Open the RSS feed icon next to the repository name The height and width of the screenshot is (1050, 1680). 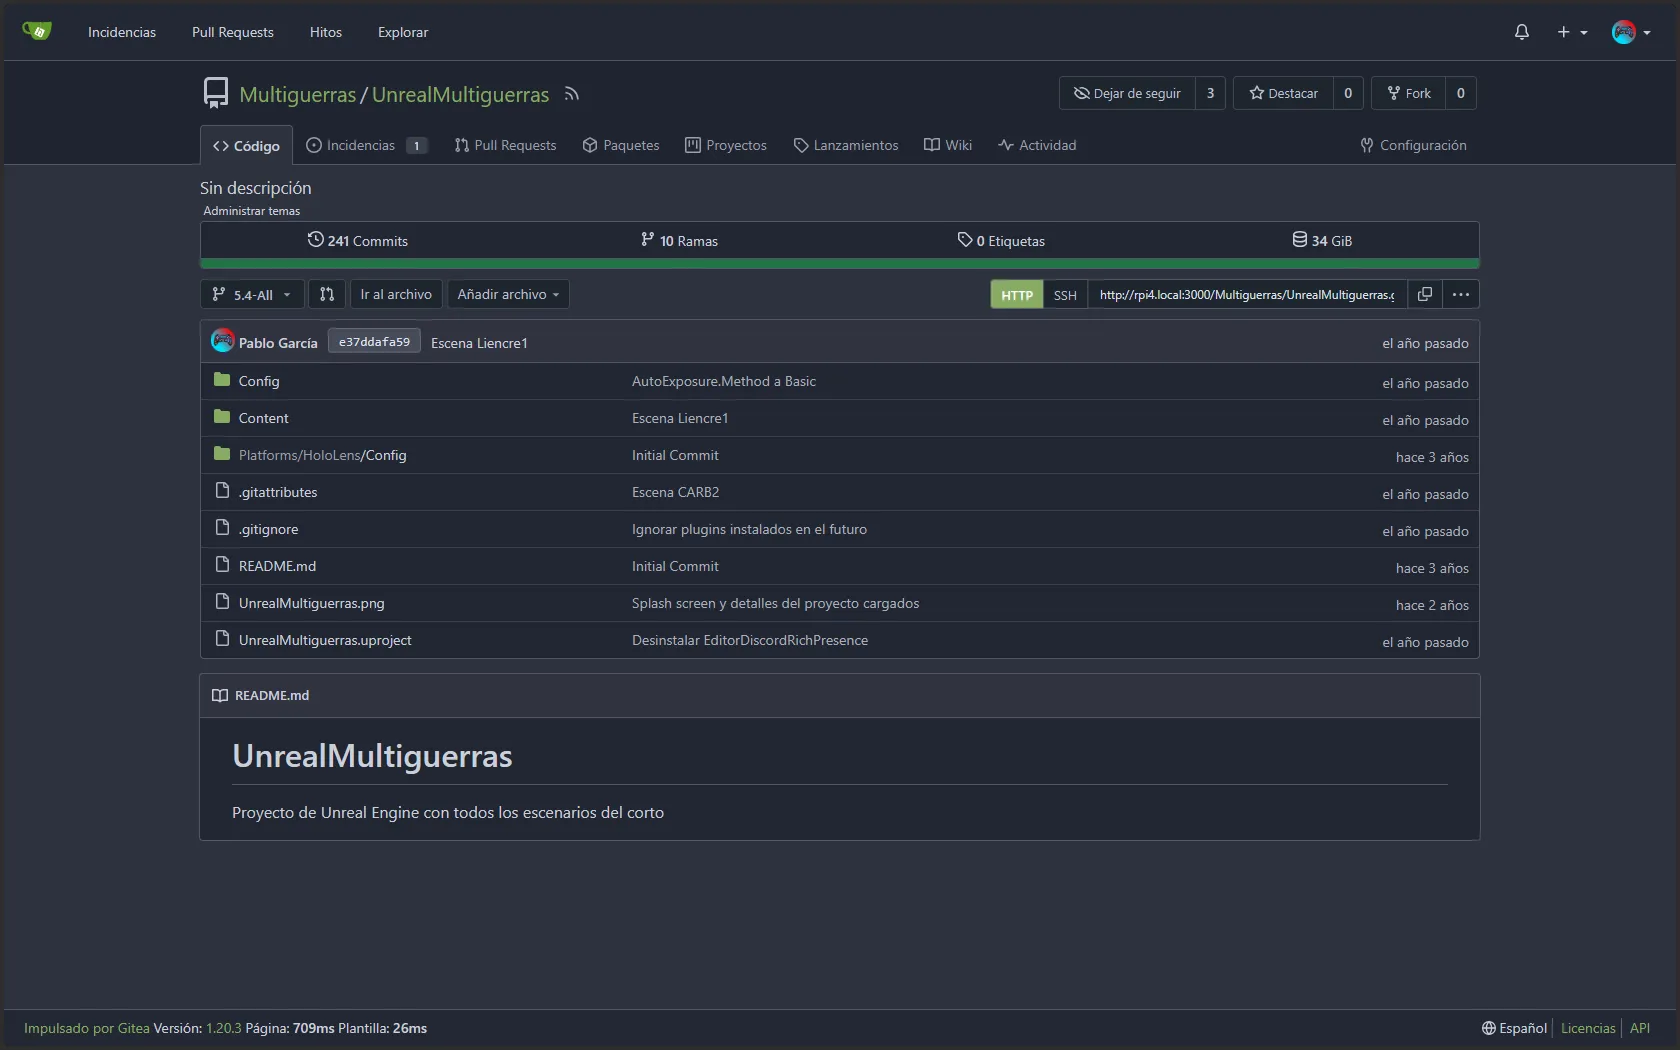pos(572,94)
